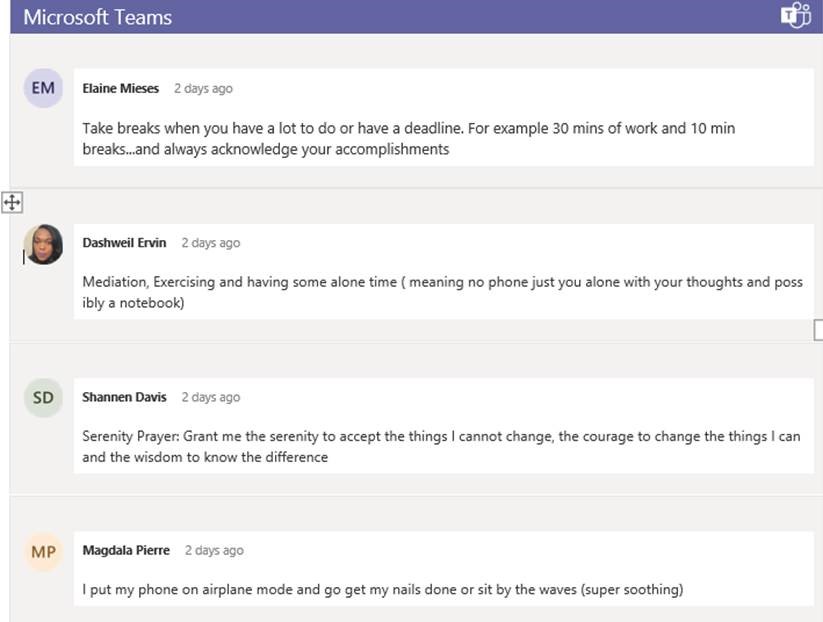
Task: Open the Dashweil Ervin name link
Action: tap(124, 243)
